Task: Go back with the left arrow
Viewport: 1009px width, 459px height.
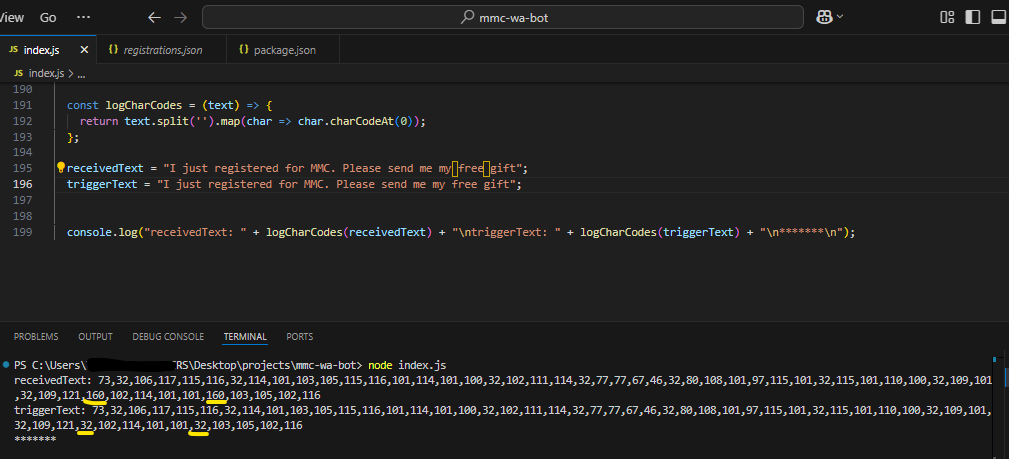Action: point(154,17)
